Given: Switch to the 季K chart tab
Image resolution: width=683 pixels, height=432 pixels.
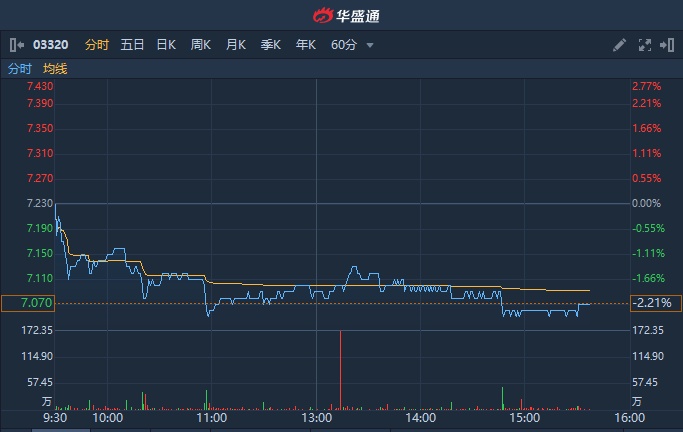Looking at the screenshot, I should tap(270, 45).
